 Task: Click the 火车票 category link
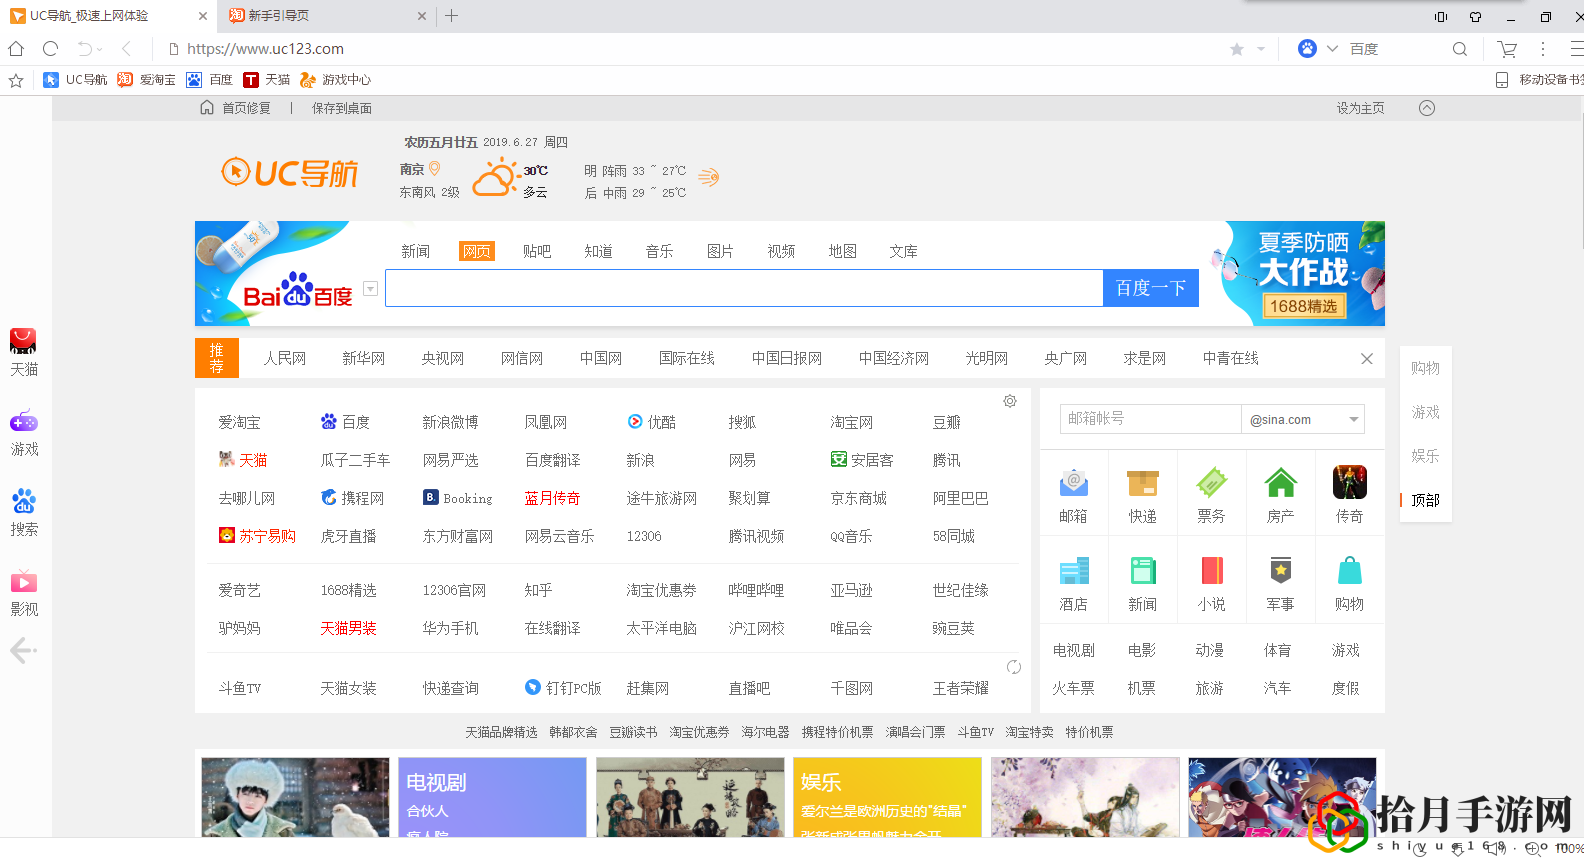(x=1073, y=688)
